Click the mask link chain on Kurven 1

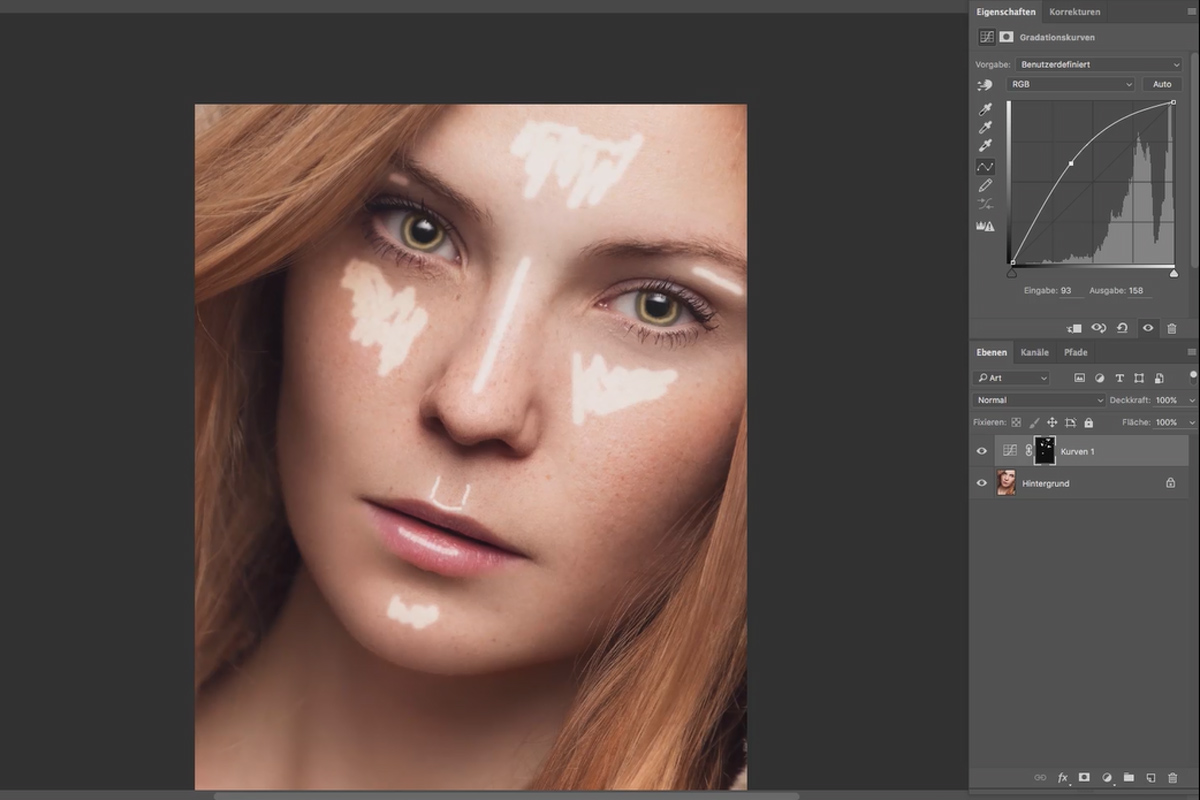click(1029, 451)
